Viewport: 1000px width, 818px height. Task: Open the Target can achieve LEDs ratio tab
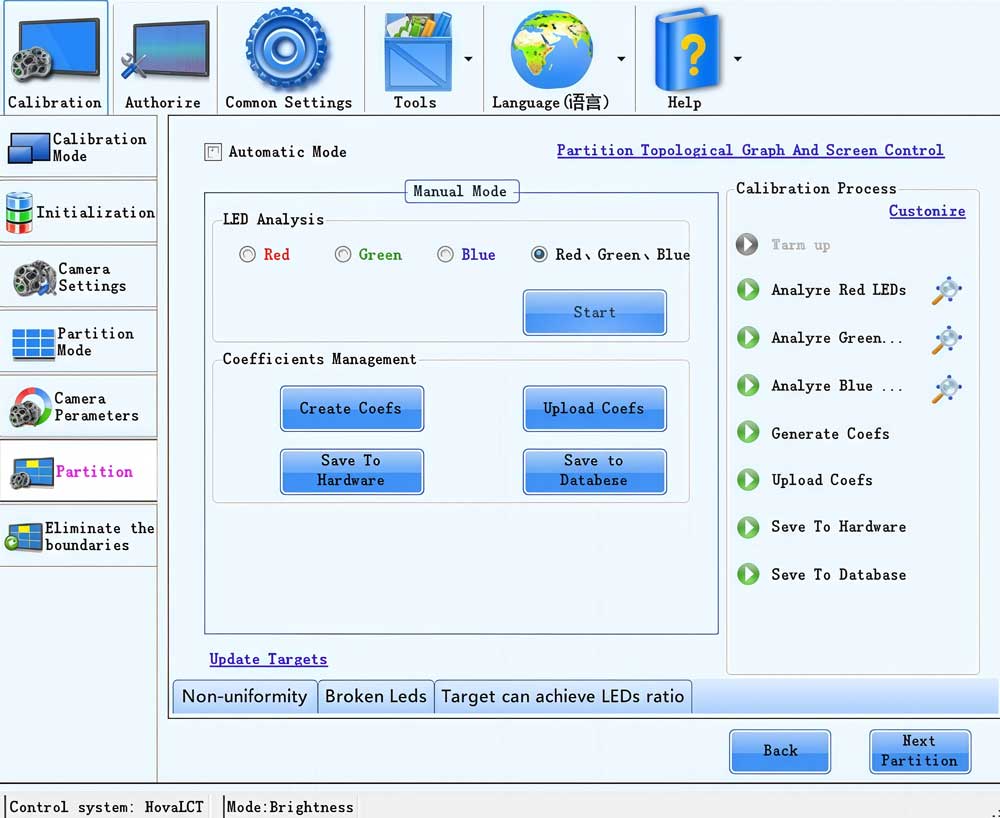coord(562,696)
